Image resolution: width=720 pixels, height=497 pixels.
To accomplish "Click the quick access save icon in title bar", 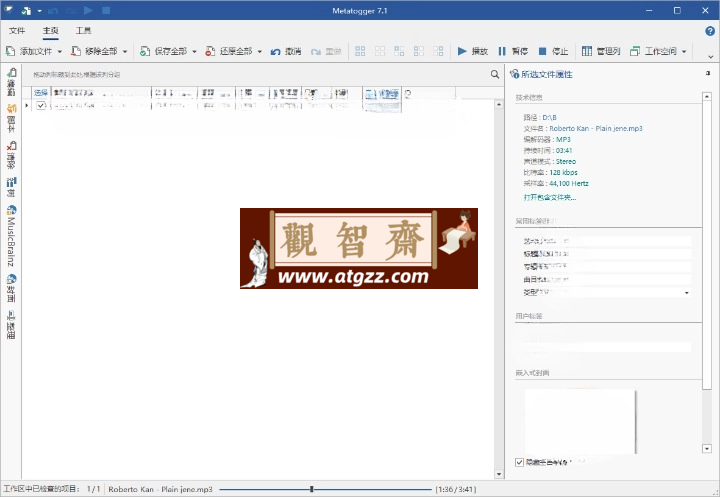I will point(26,10).
